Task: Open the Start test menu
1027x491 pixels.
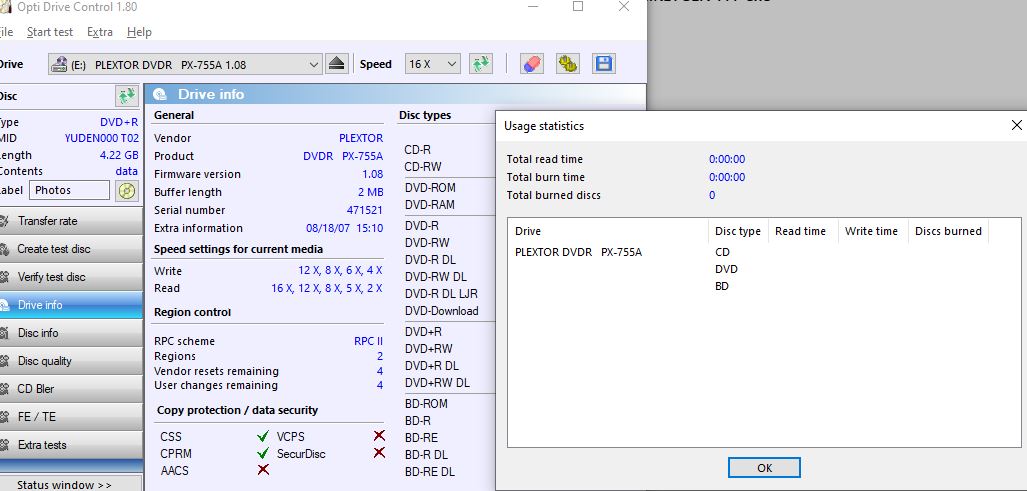Action: 50,32
